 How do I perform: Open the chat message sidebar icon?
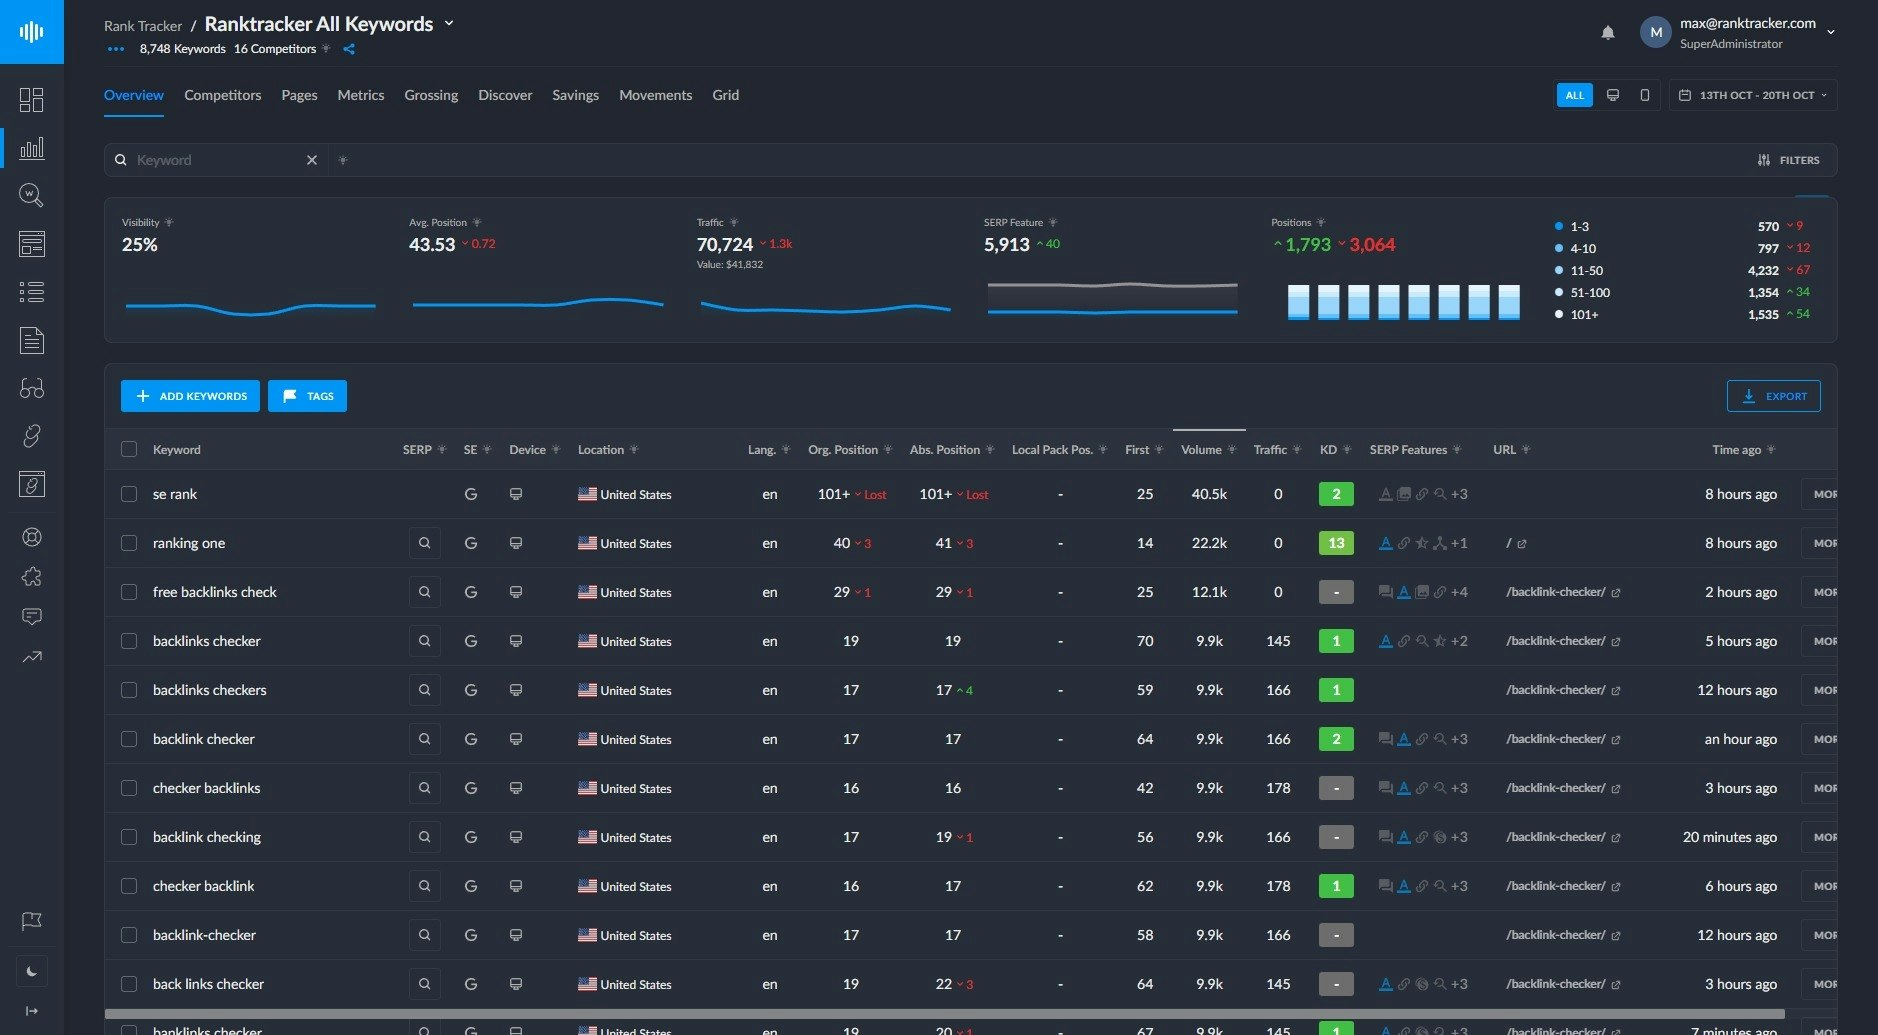click(x=32, y=616)
